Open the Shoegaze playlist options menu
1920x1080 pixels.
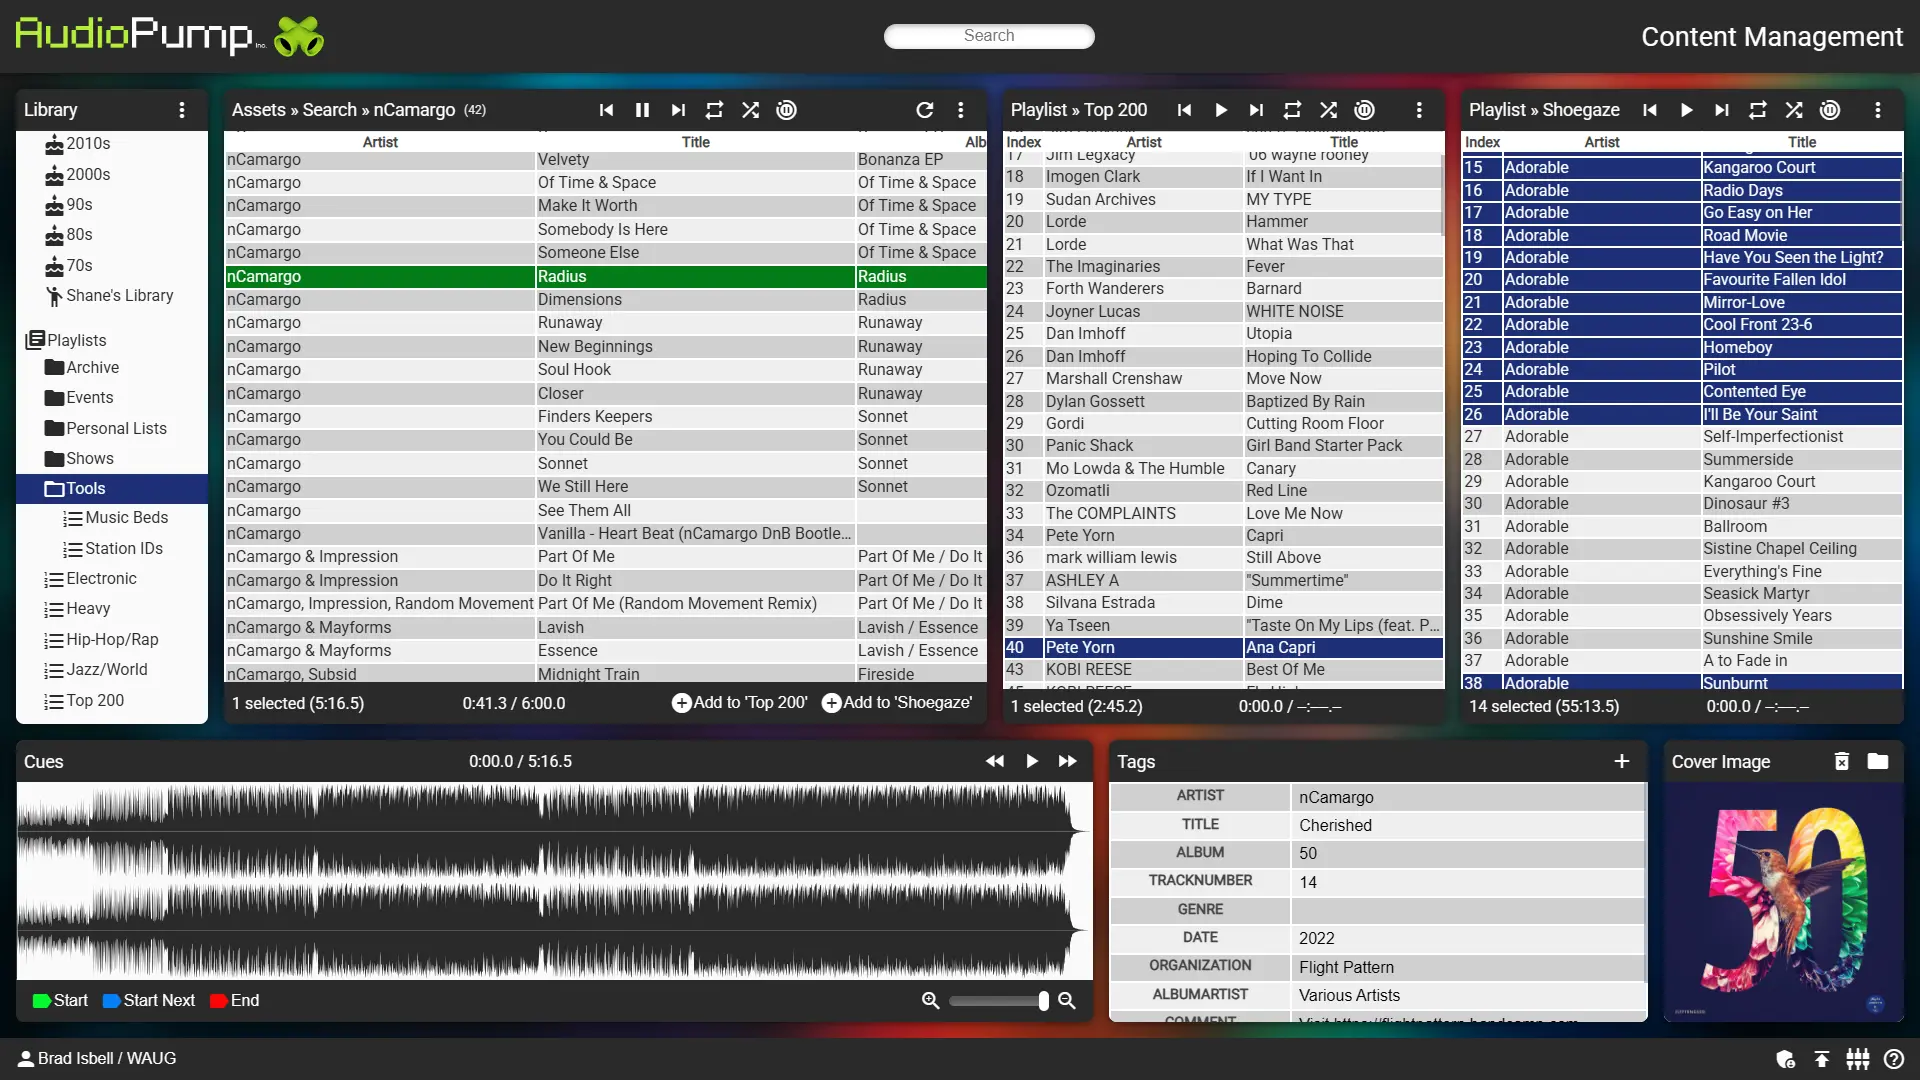point(1877,110)
